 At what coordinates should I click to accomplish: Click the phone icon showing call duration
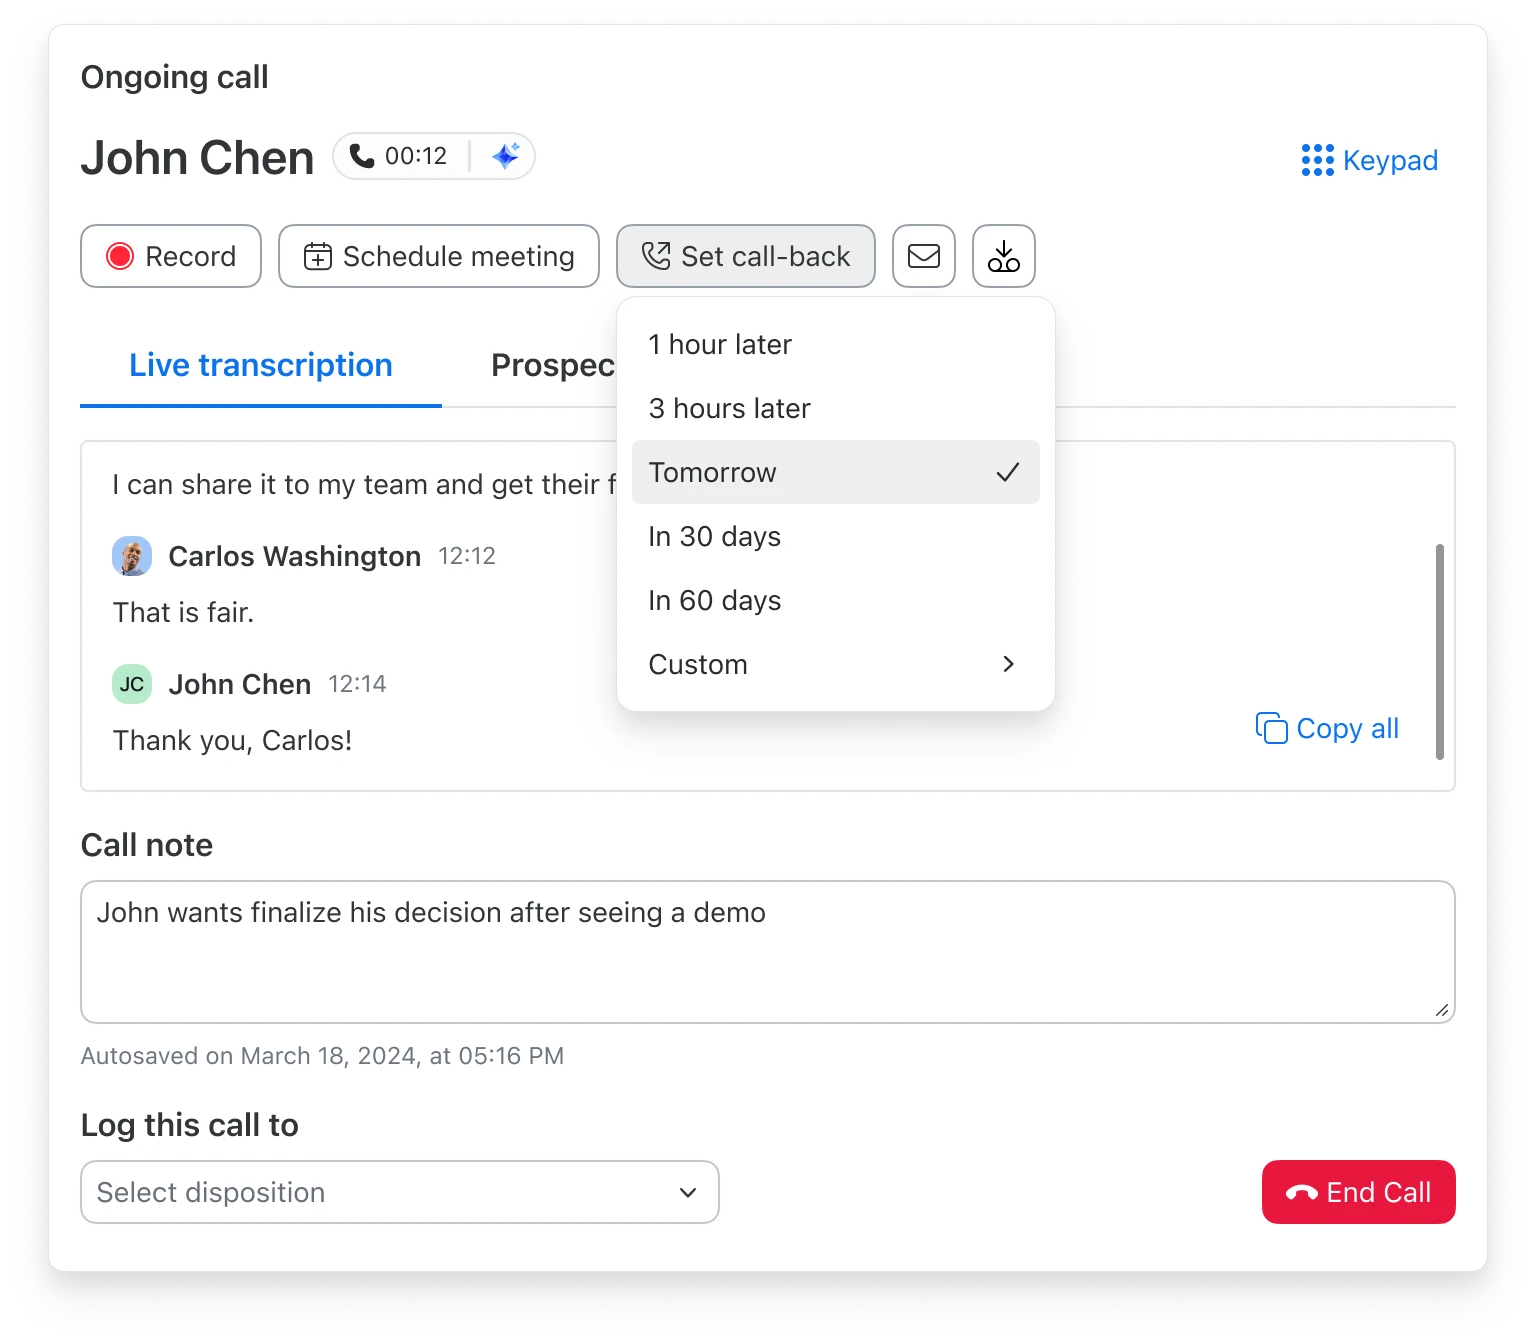tap(360, 155)
